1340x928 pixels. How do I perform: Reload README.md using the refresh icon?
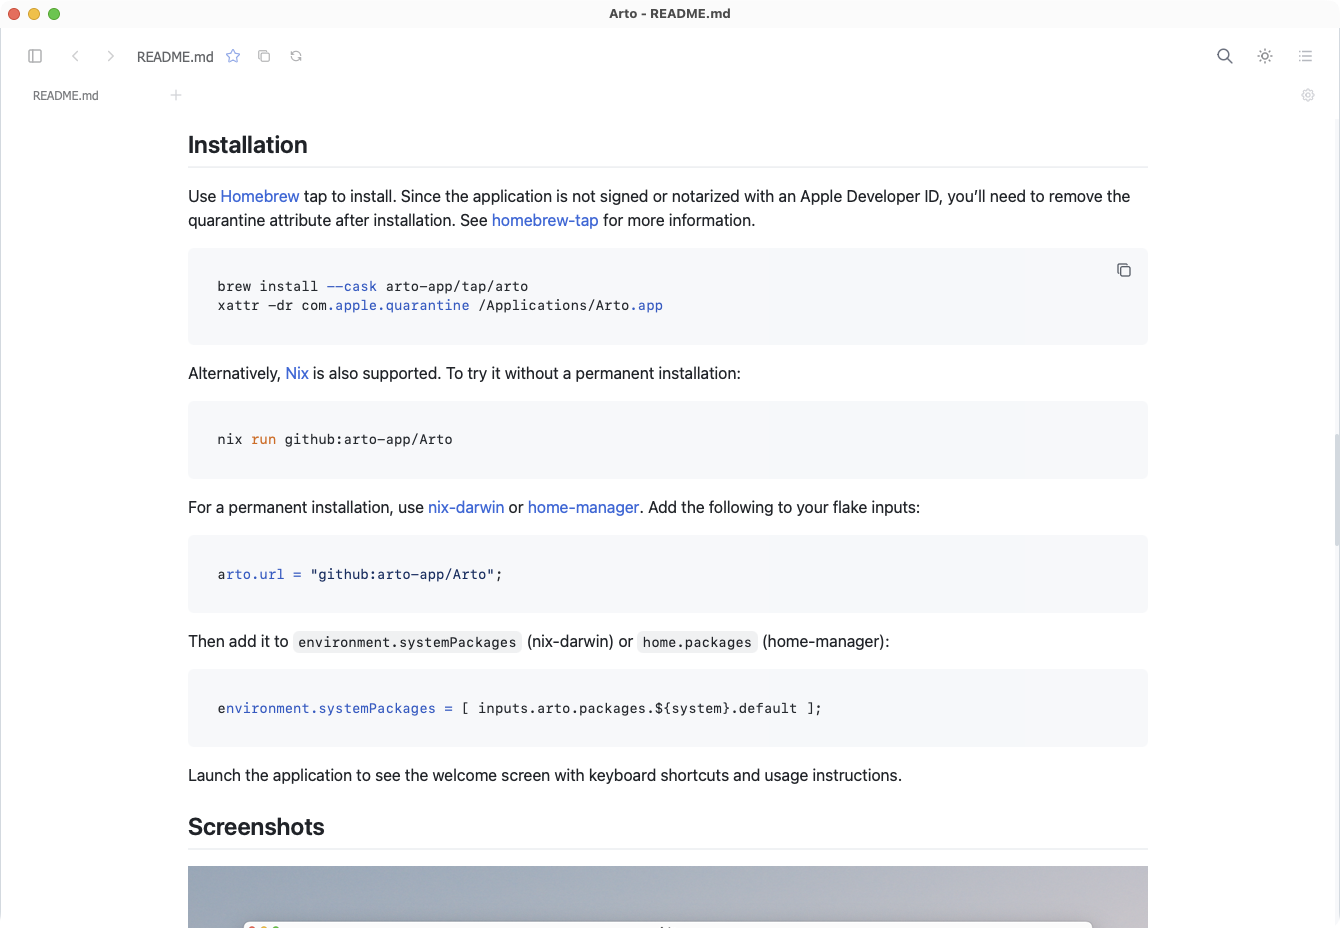[296, 56]
